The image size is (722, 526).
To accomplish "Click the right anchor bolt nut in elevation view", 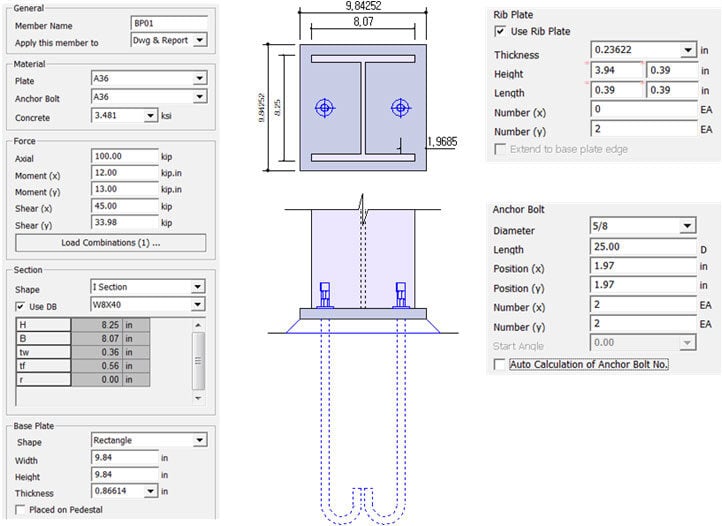I will (400, 293).
